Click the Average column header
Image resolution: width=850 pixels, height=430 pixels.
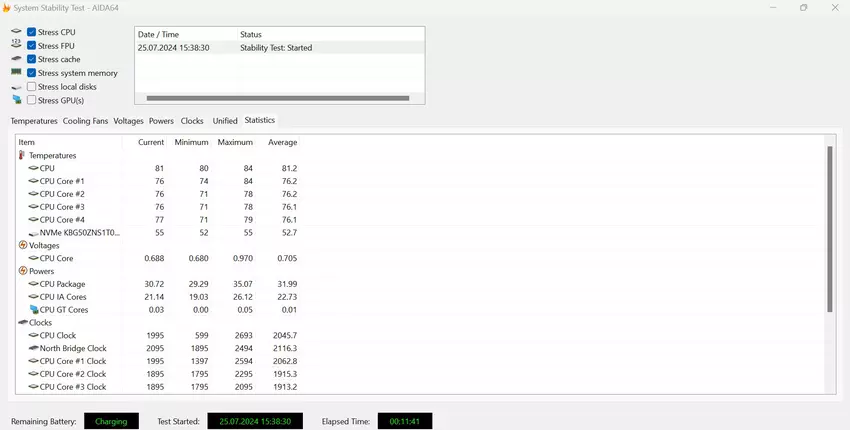[282, 142]
